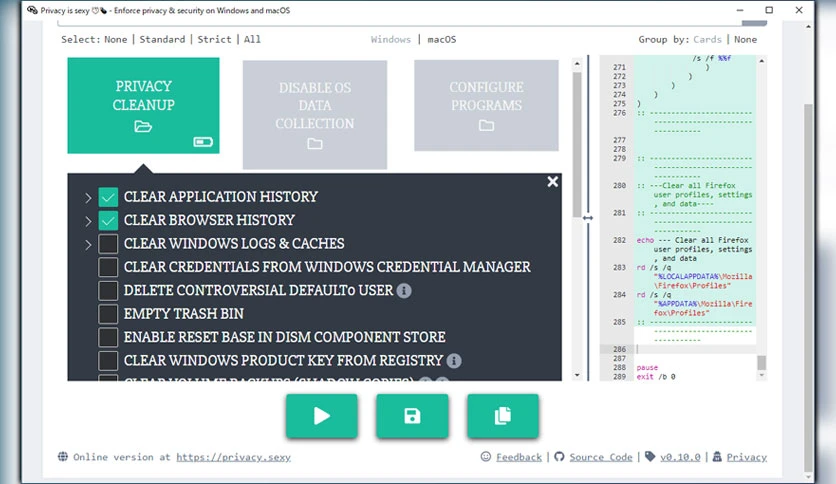Click the main window vertical scrollbar

click(x=809, y=288)
